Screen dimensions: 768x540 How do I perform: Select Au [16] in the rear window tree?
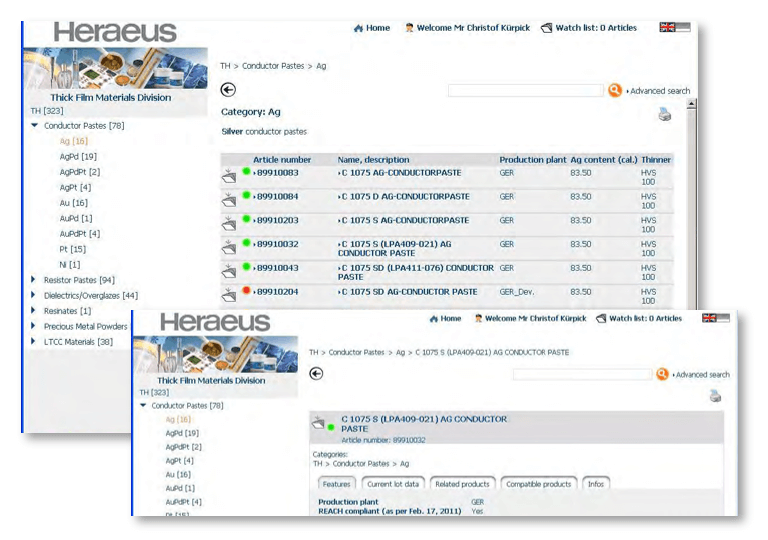(x=73, y=203)
